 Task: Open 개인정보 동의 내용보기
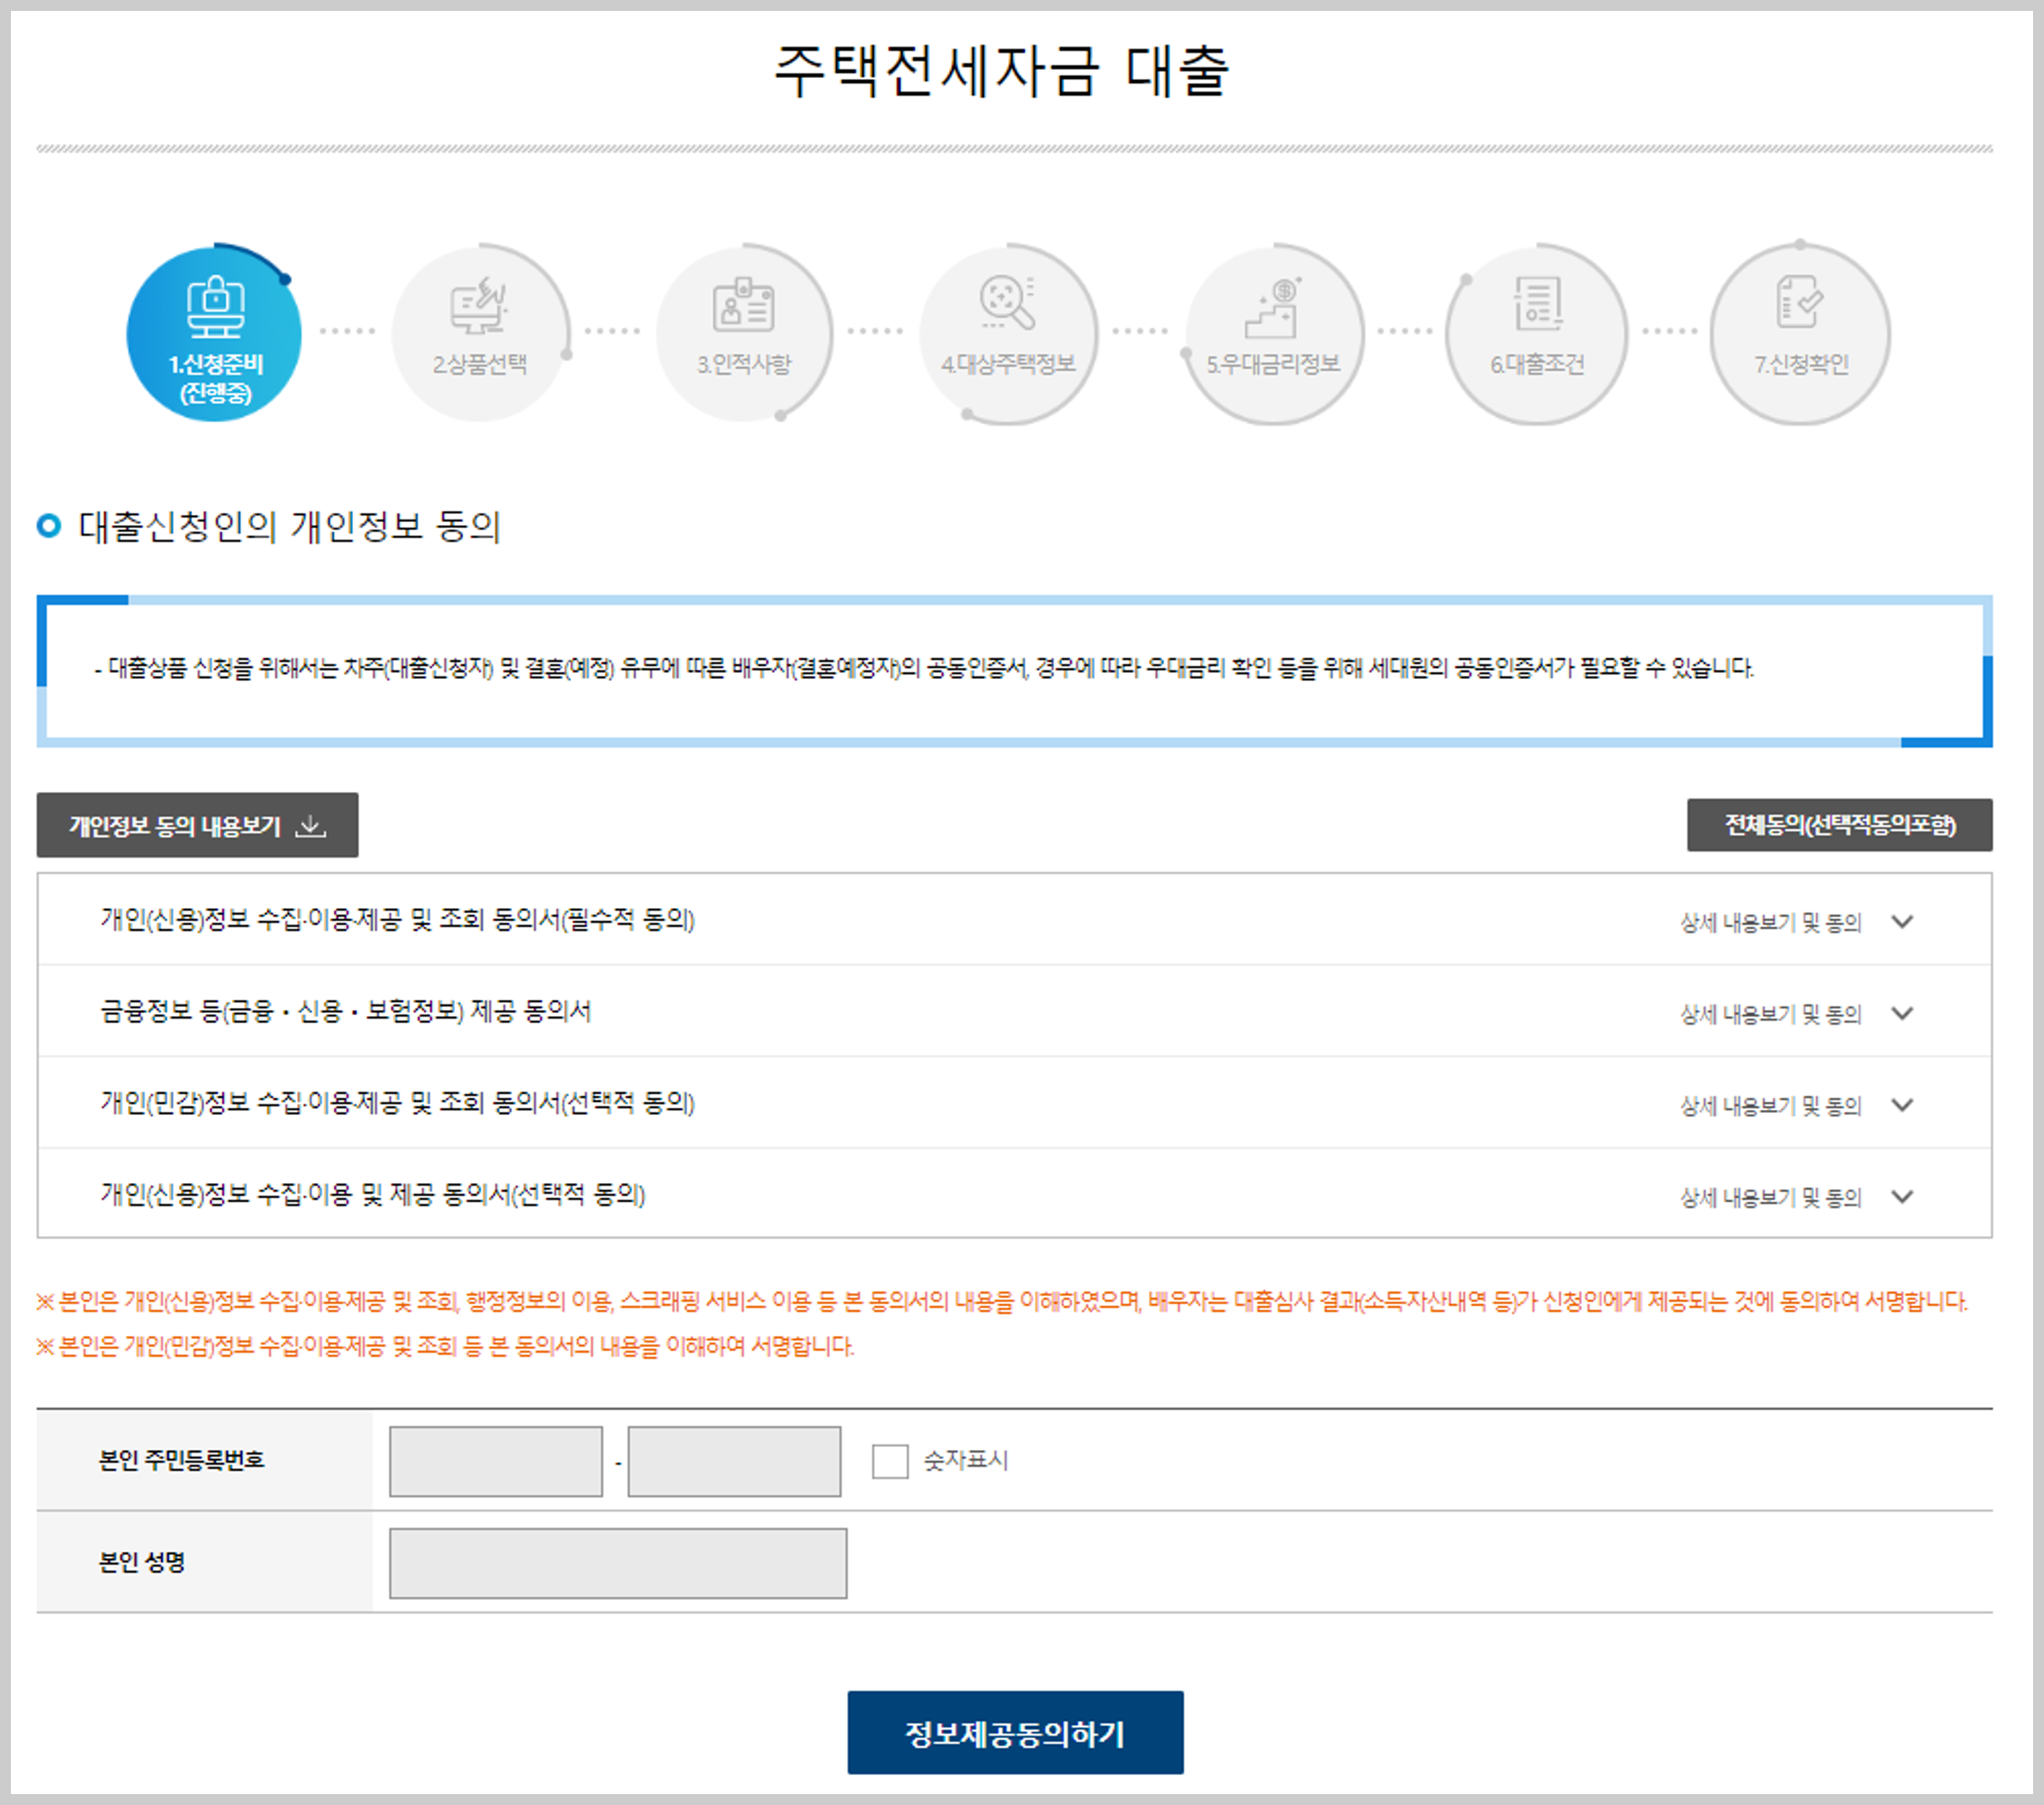pyautogui.click(x=176, y=825)
